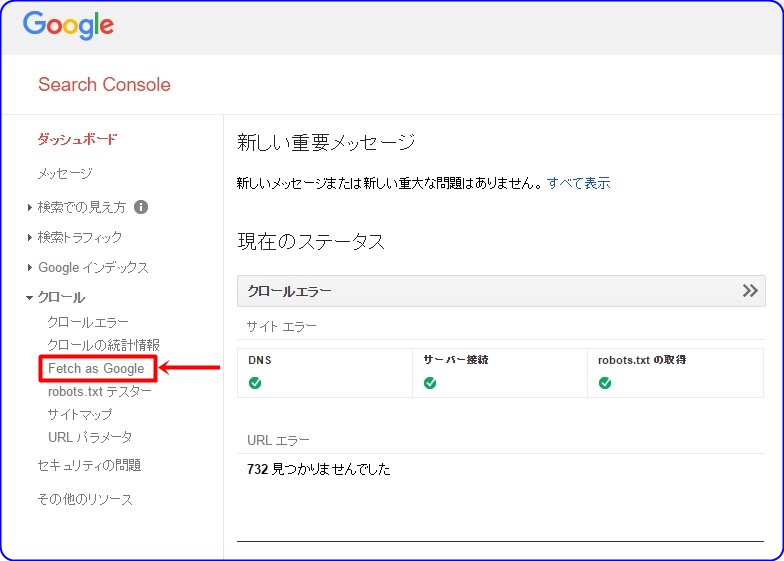Image resolution: width=784 pixels, height=561 pixels.
Task: Click the double chevron on クロールエラー header
Action: 750,290
